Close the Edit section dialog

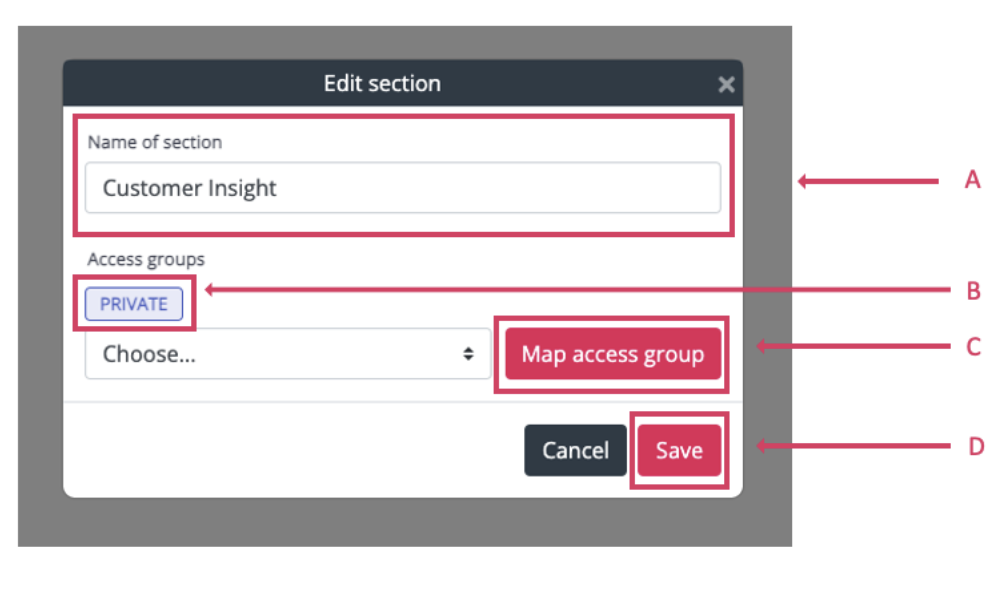tap(726, 85)
